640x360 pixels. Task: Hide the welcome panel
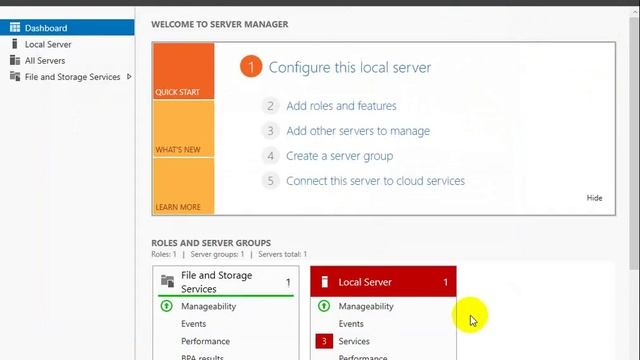(594, 198)
